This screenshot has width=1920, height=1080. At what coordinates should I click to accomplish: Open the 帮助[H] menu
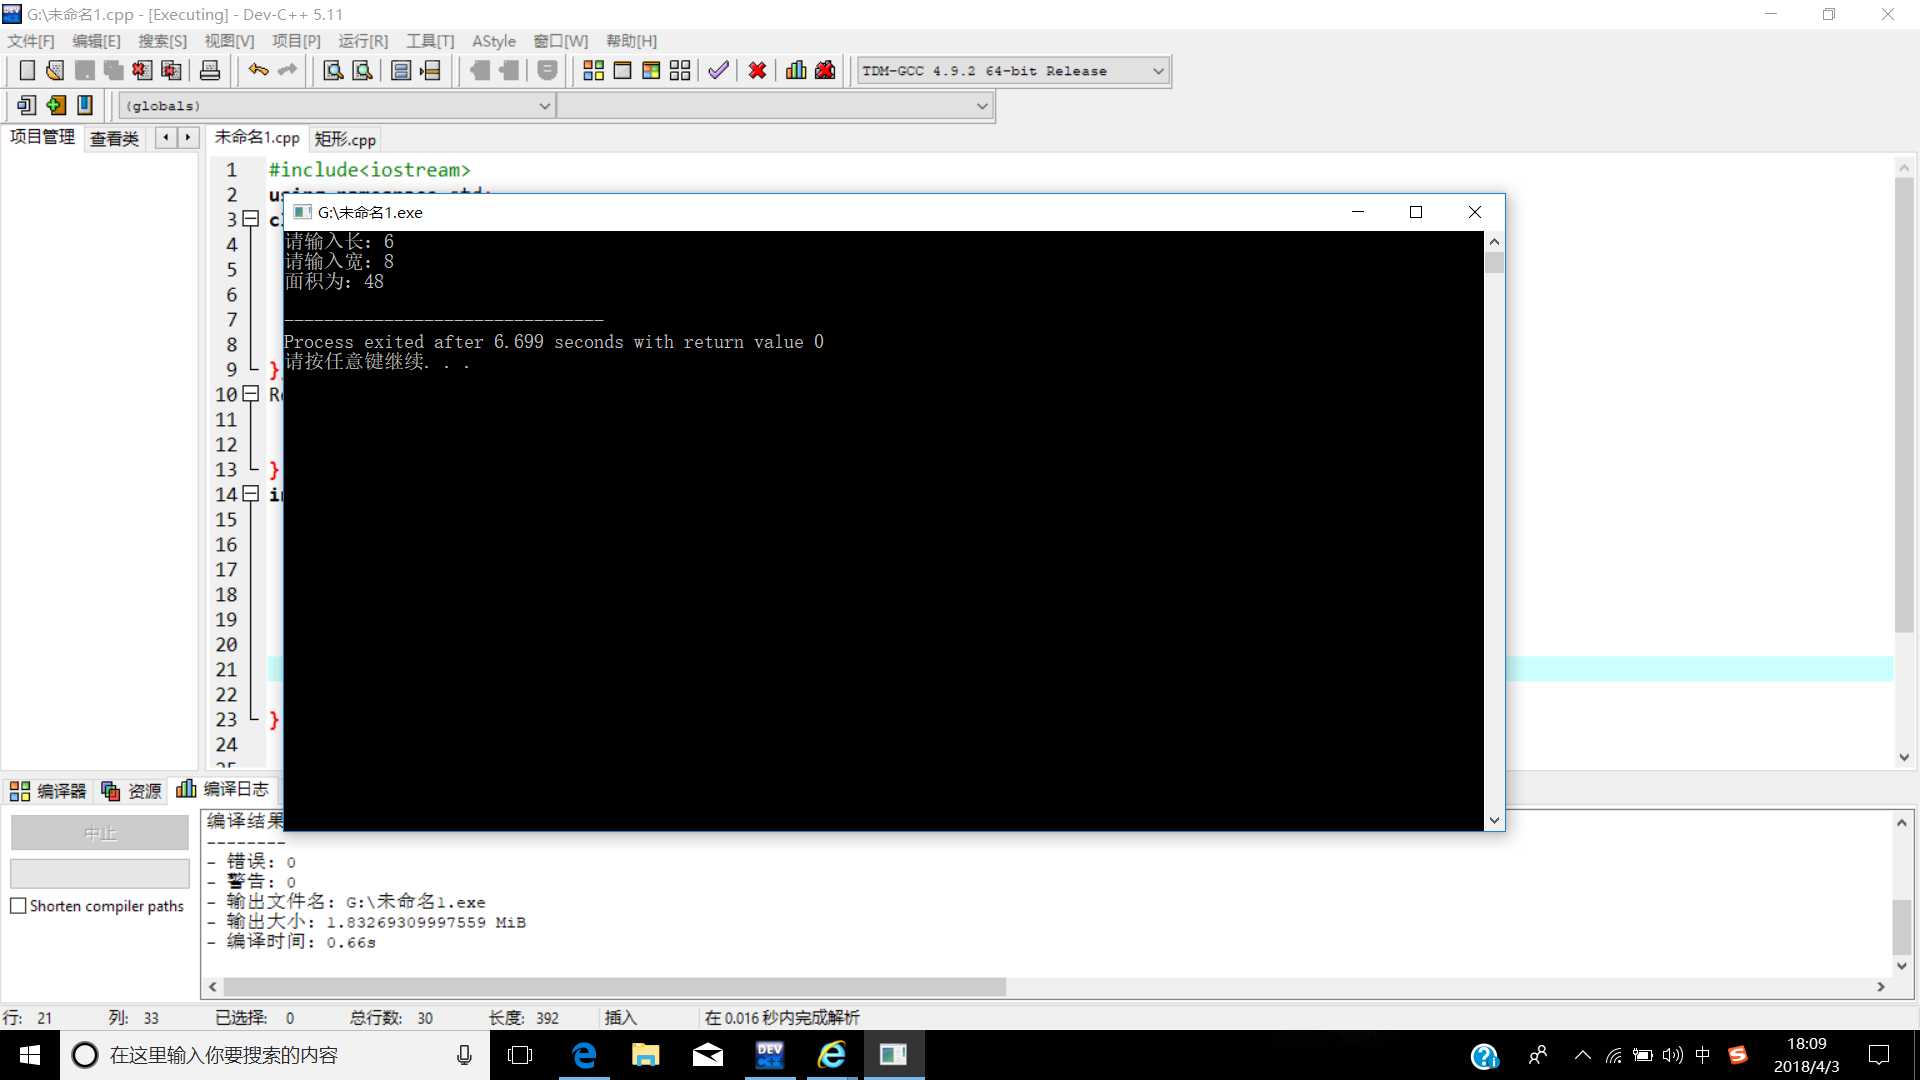point(631,41)
